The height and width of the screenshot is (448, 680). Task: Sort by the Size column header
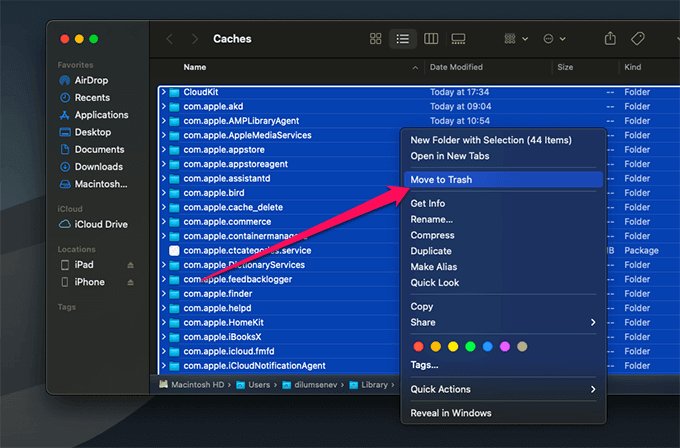pyautogui.click(x=565, y=67)
